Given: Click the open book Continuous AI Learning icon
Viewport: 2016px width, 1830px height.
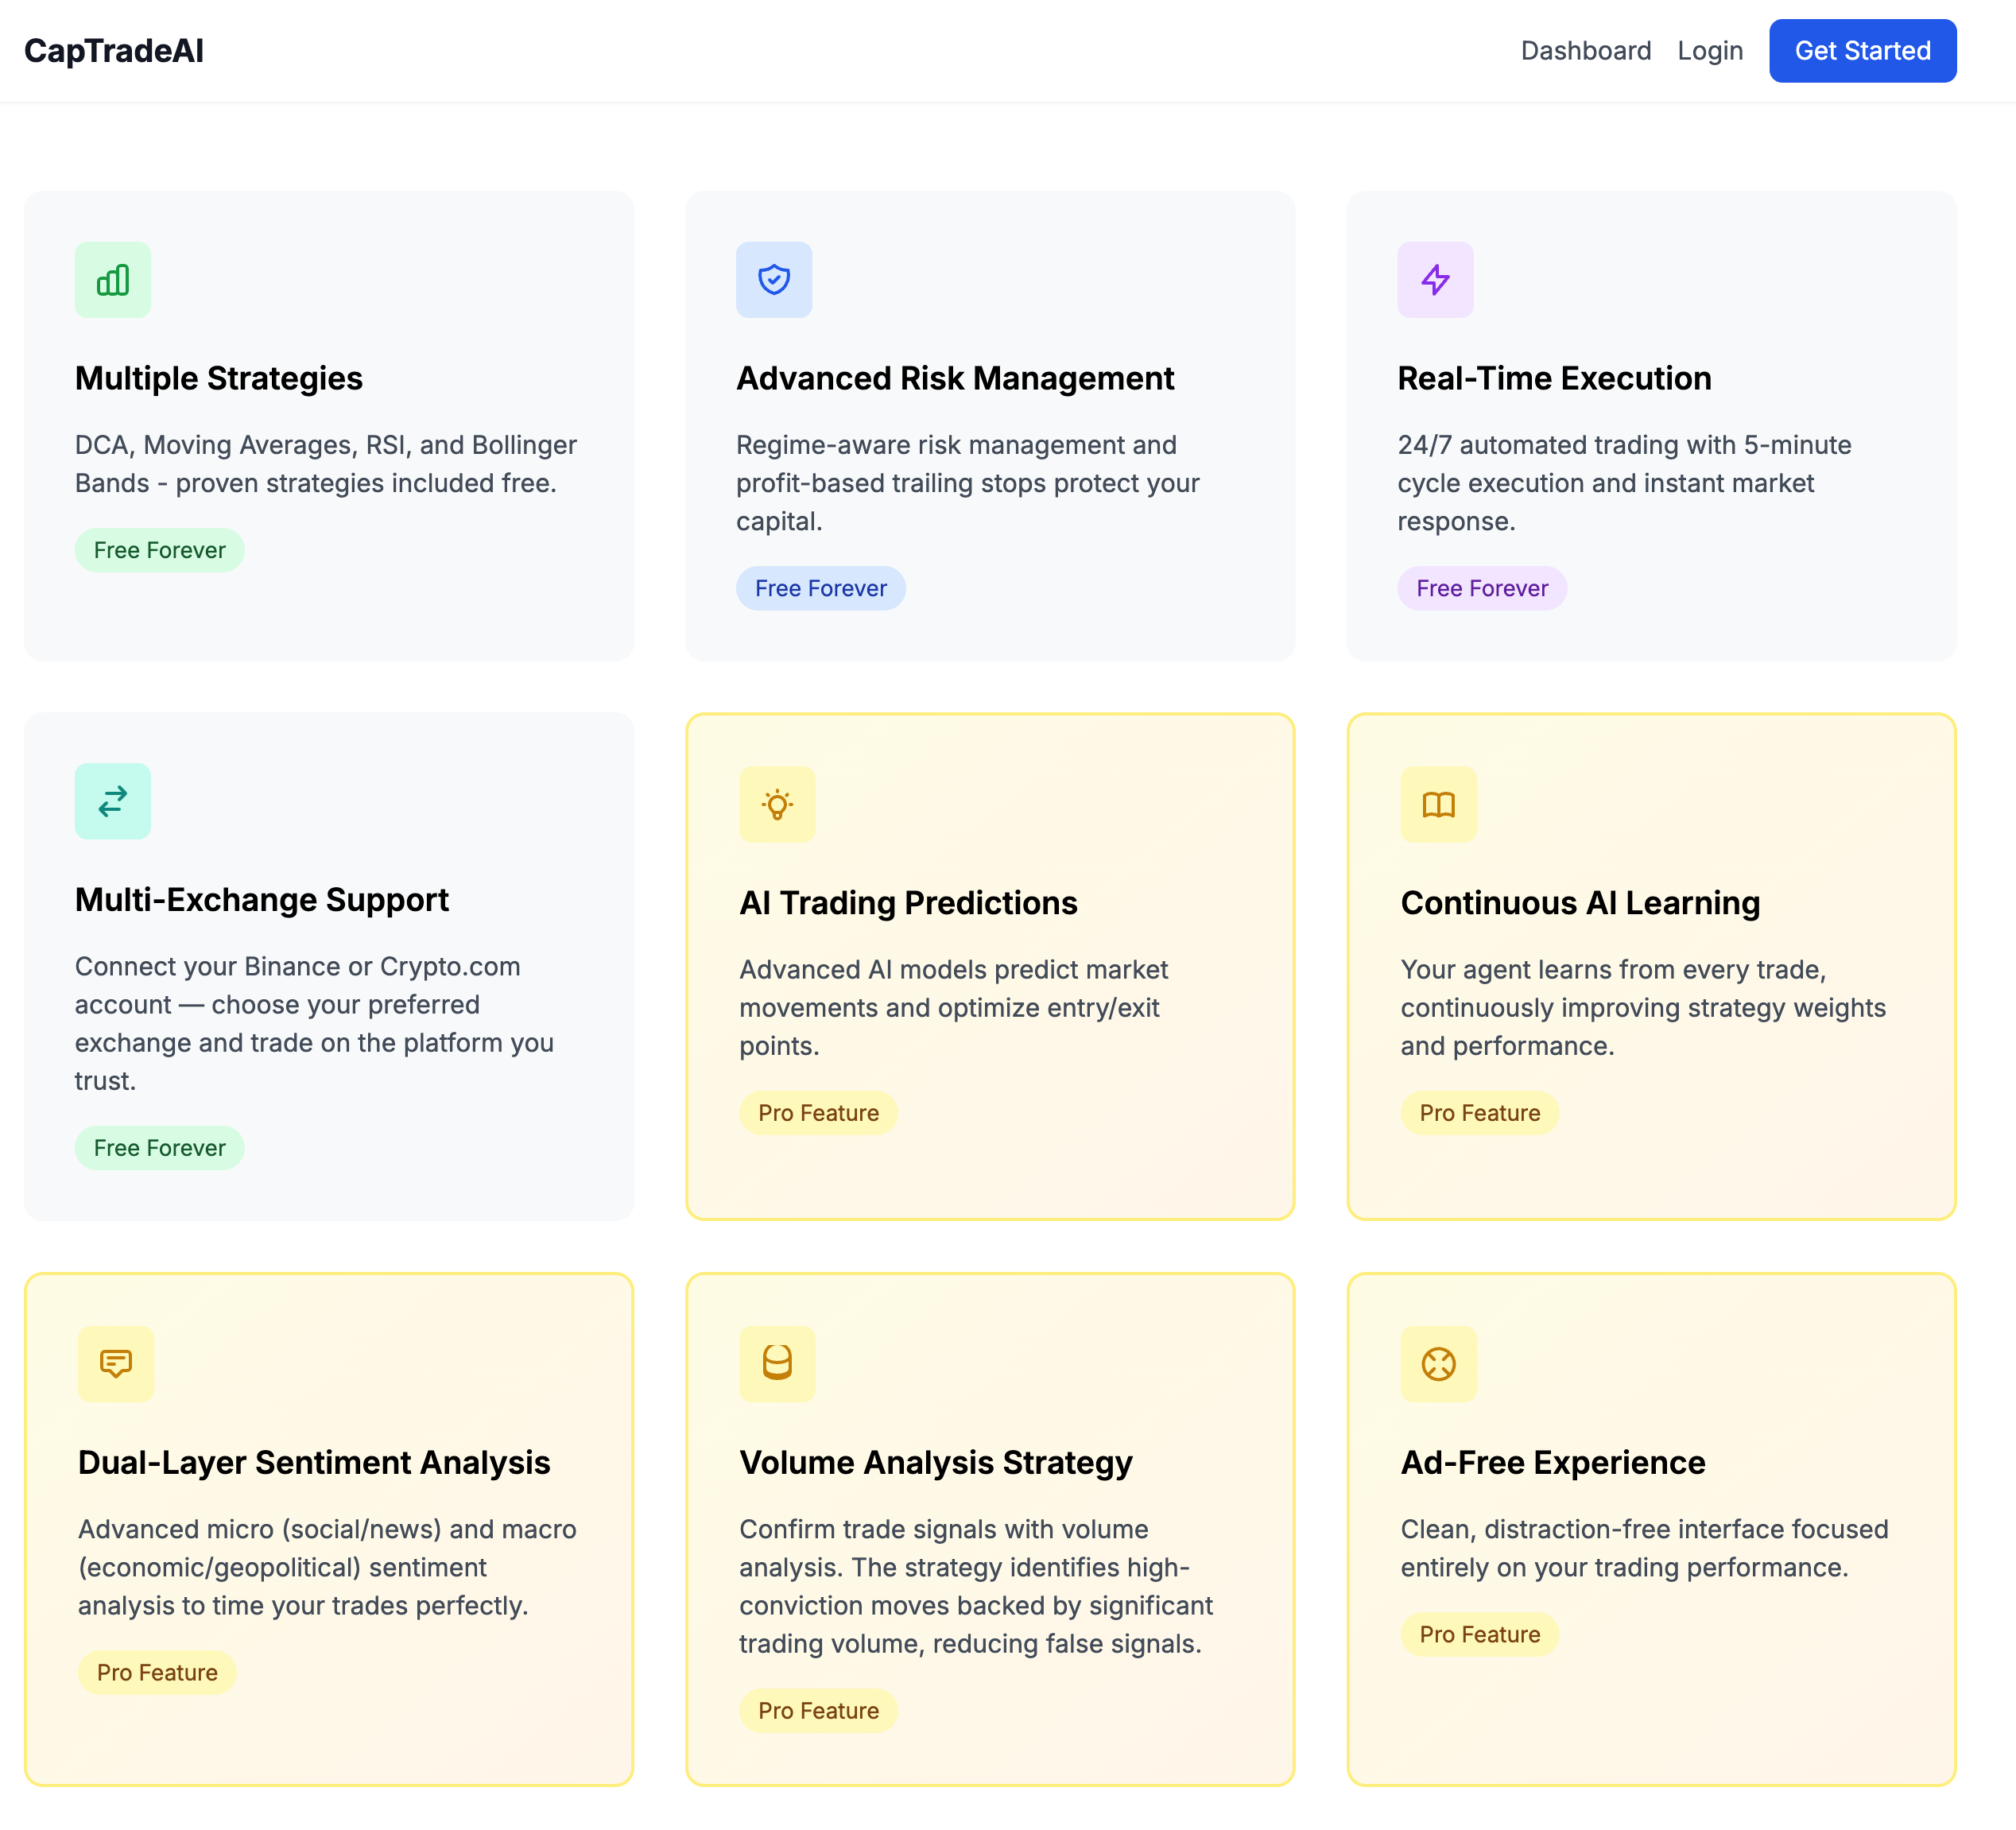Looking at the screenshot, I should click(1438, 805).
